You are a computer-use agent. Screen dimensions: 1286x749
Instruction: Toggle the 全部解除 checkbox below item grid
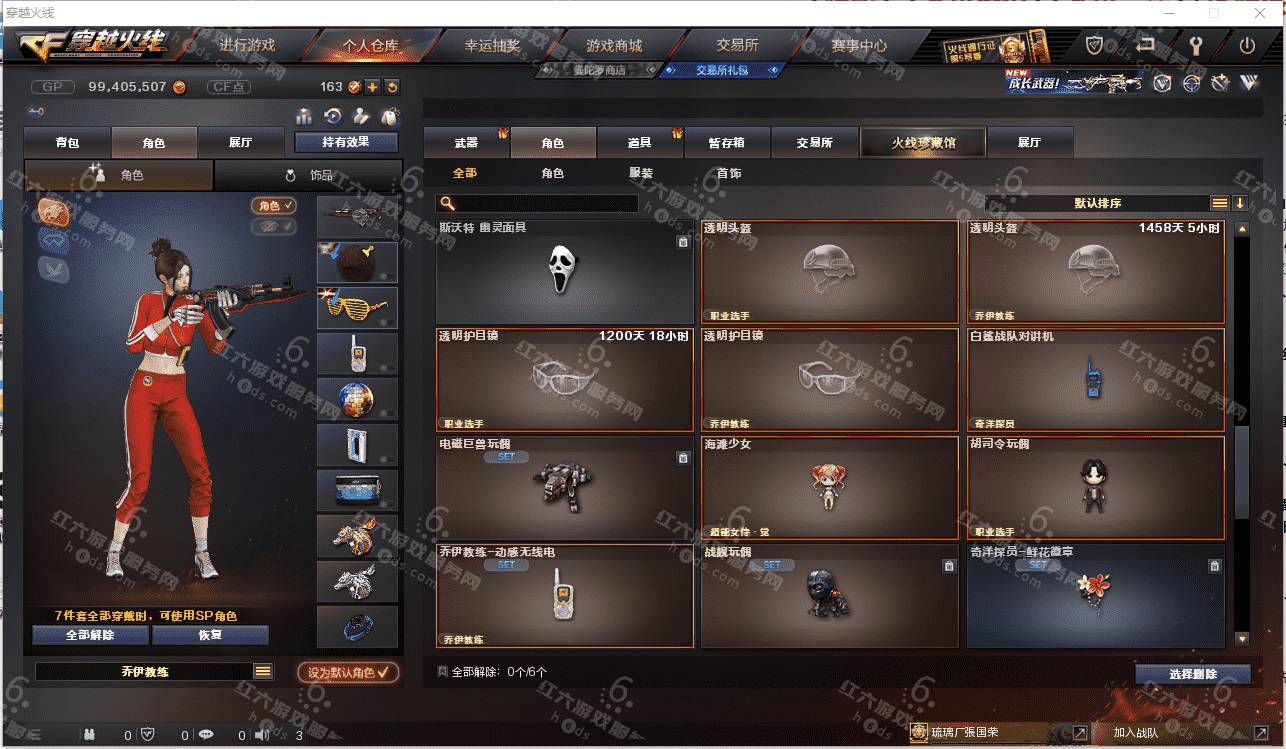[x=443, y=672]
